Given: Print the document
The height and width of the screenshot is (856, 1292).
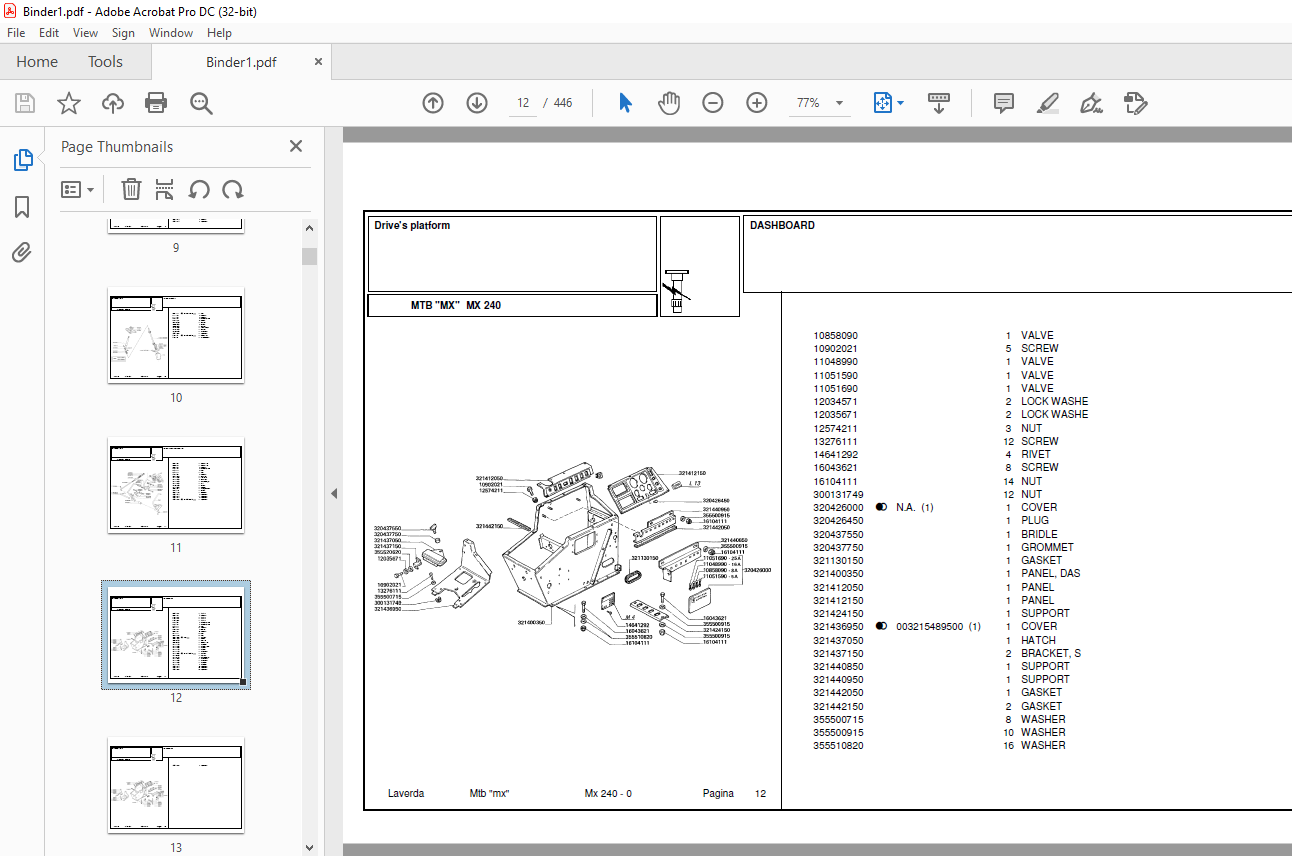Looking at the screenshot, I should pos(156,103).
